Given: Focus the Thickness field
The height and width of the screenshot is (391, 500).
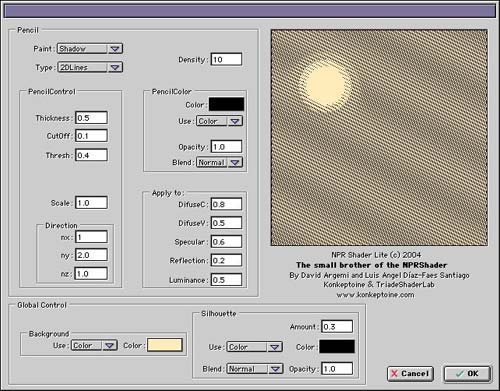Looking at the screenshot, I should [91, 118].
